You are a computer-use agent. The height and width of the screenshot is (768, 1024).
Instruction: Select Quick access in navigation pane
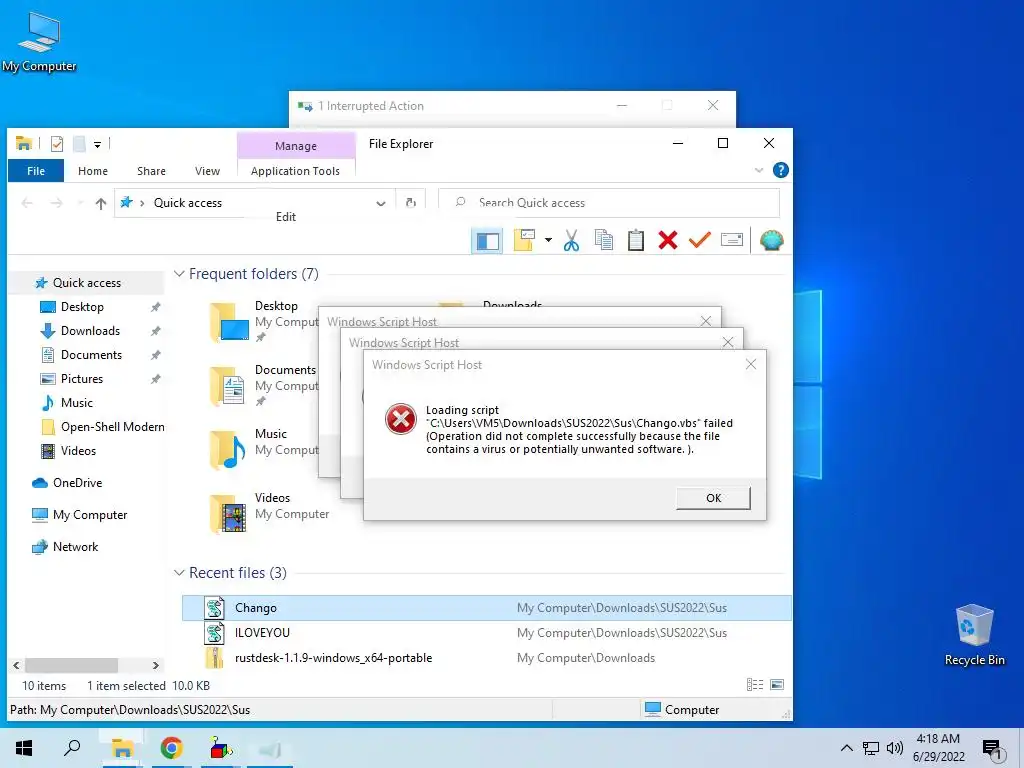tap(87, 283)
